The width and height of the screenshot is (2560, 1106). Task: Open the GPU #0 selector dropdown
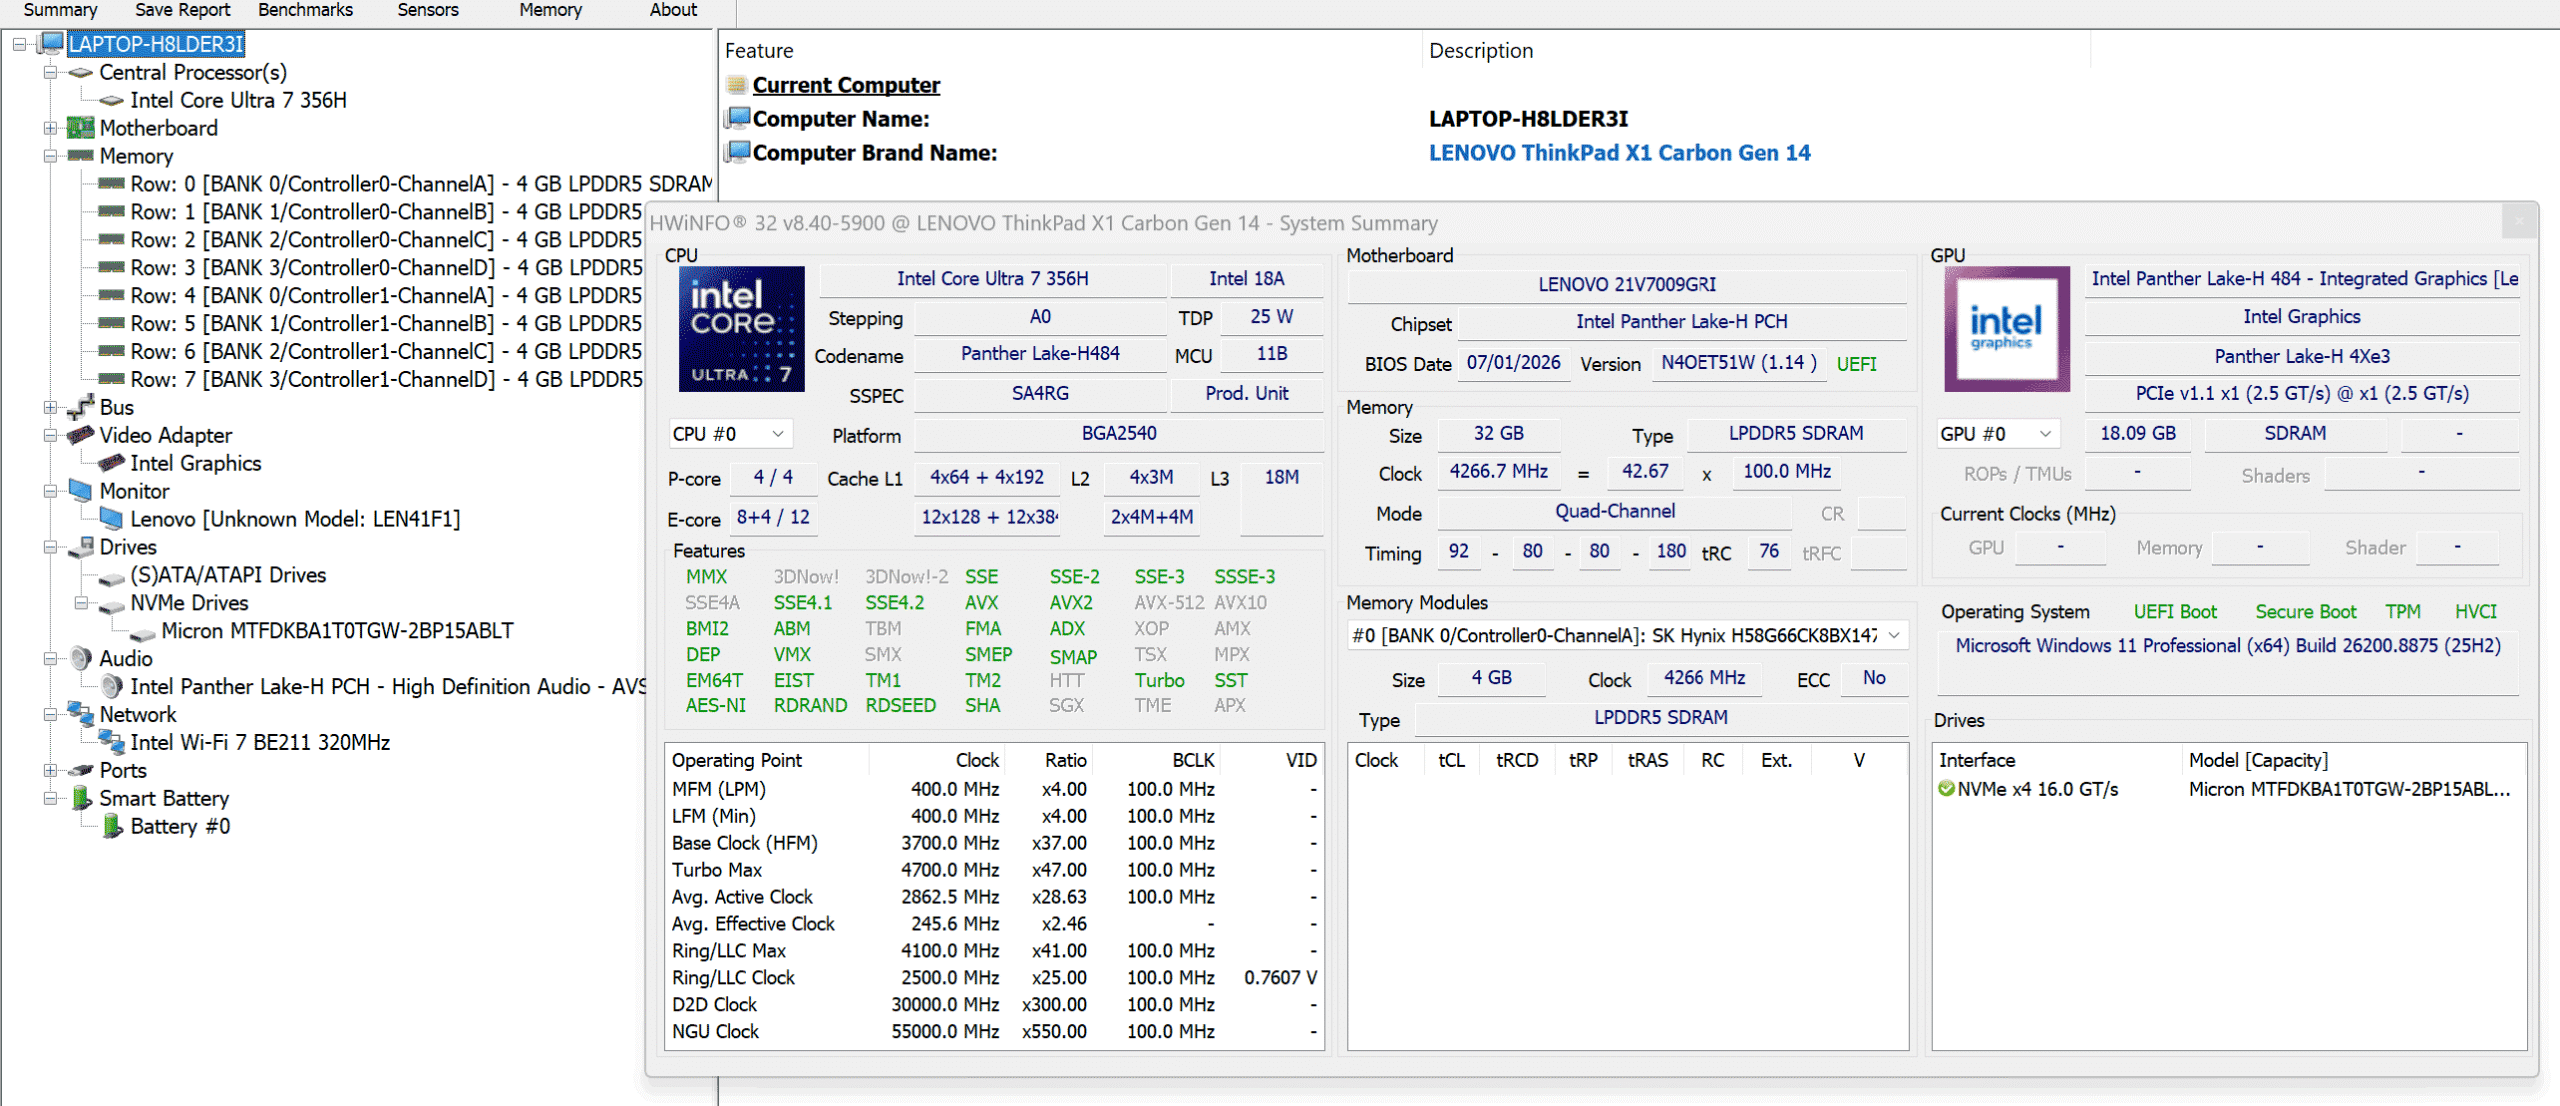point(1997,434)
